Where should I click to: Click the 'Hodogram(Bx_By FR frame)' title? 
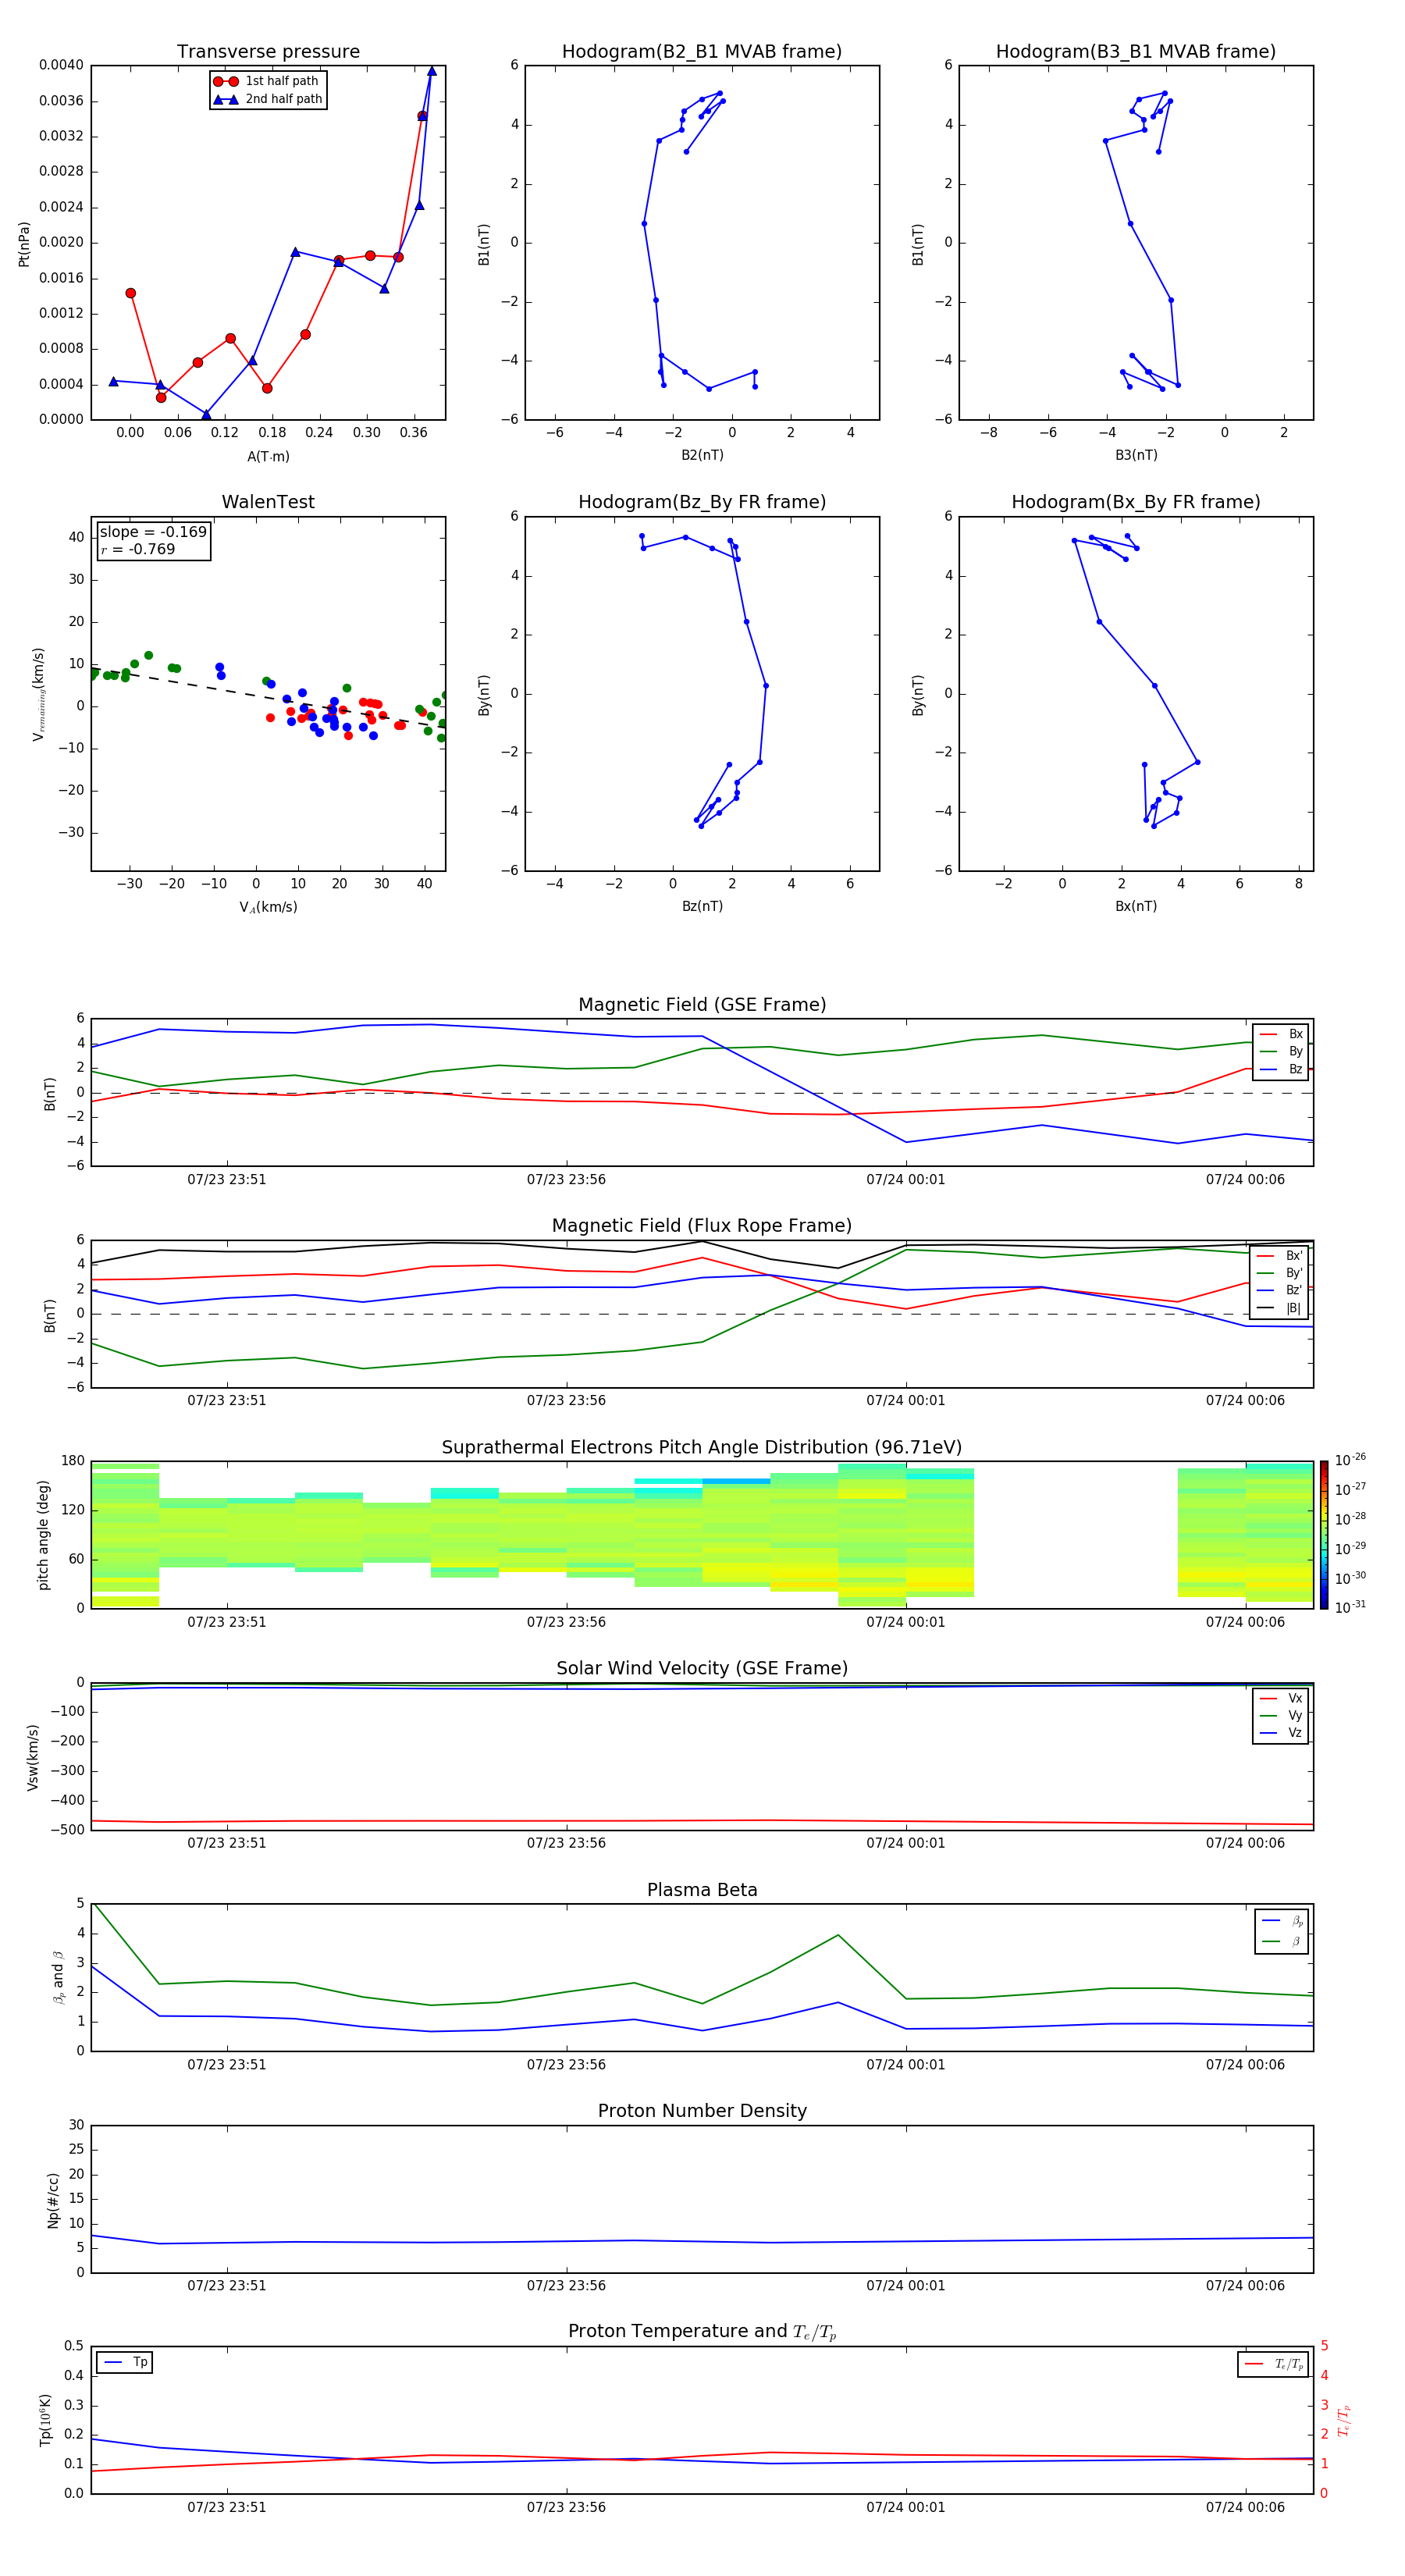[1136, 502]
